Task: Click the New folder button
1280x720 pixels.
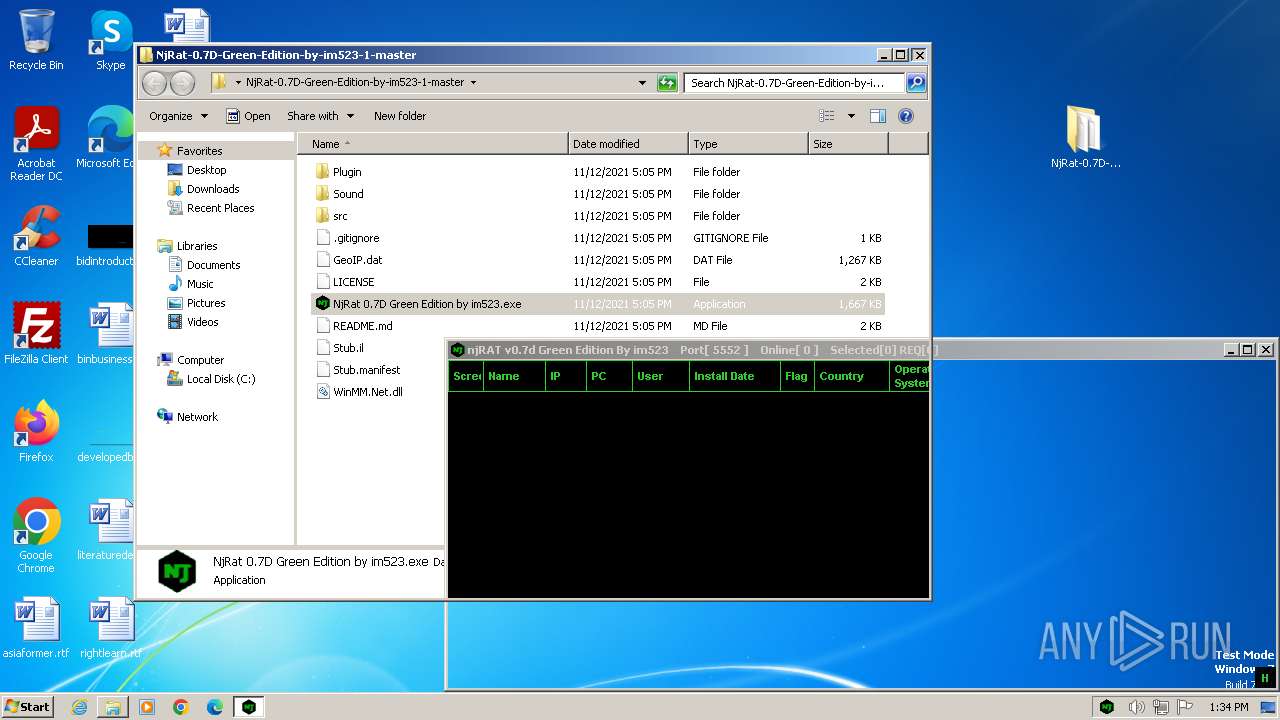Action: point(400,116)
